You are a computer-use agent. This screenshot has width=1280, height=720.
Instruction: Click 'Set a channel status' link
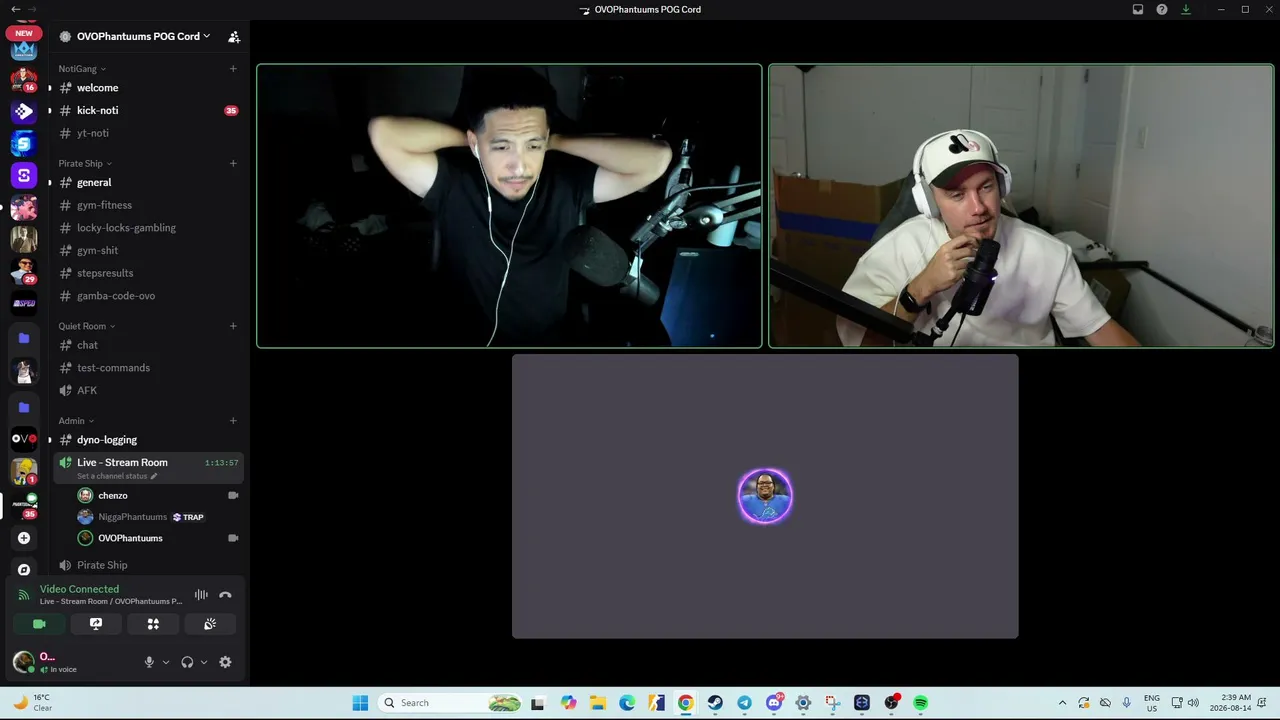click(117, 476)
